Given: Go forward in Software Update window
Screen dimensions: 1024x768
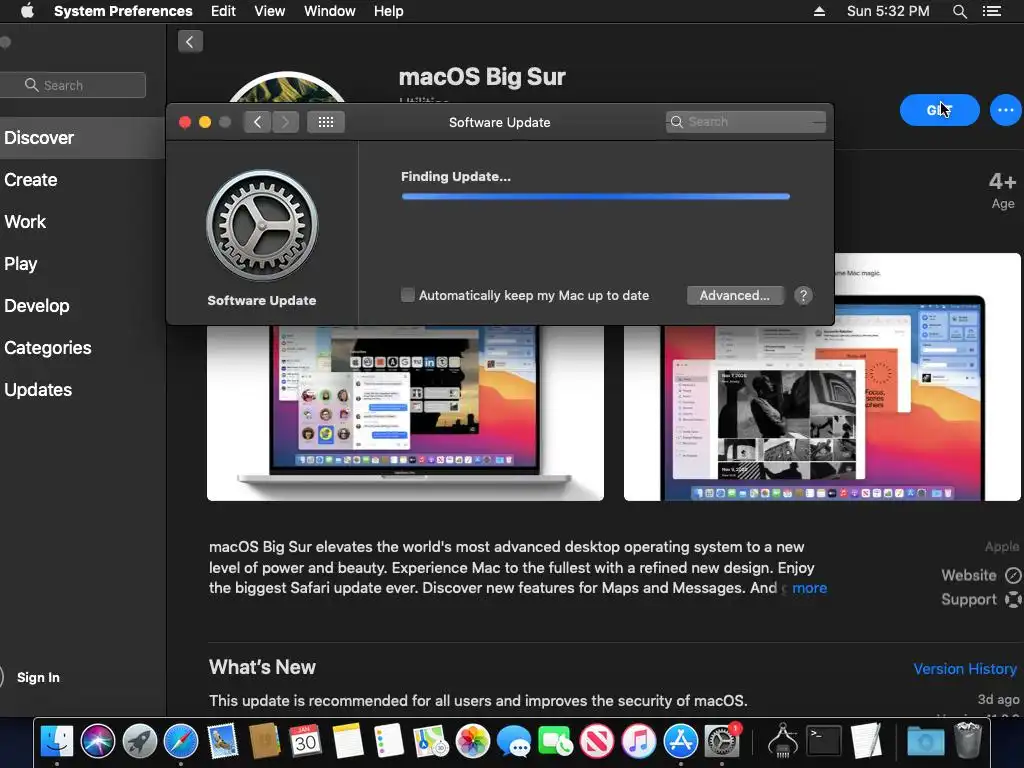Looking at the screenshot, I should point(285,122).
